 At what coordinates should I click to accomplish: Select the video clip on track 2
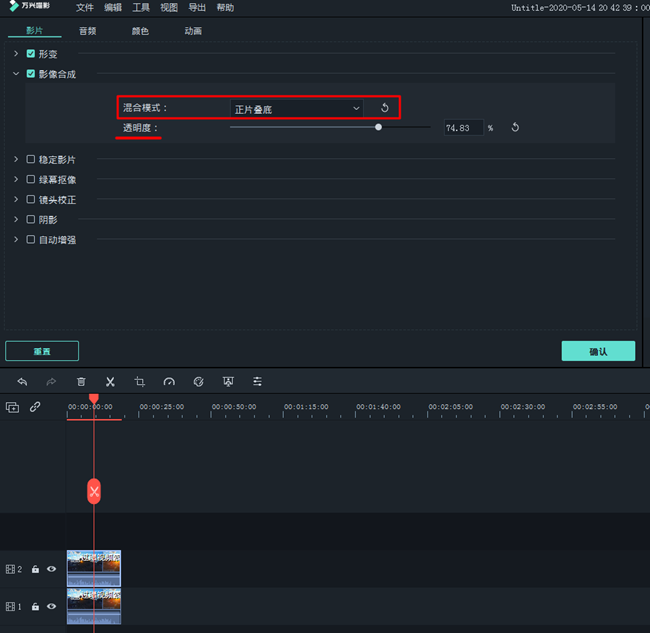(x=94, y=568)
